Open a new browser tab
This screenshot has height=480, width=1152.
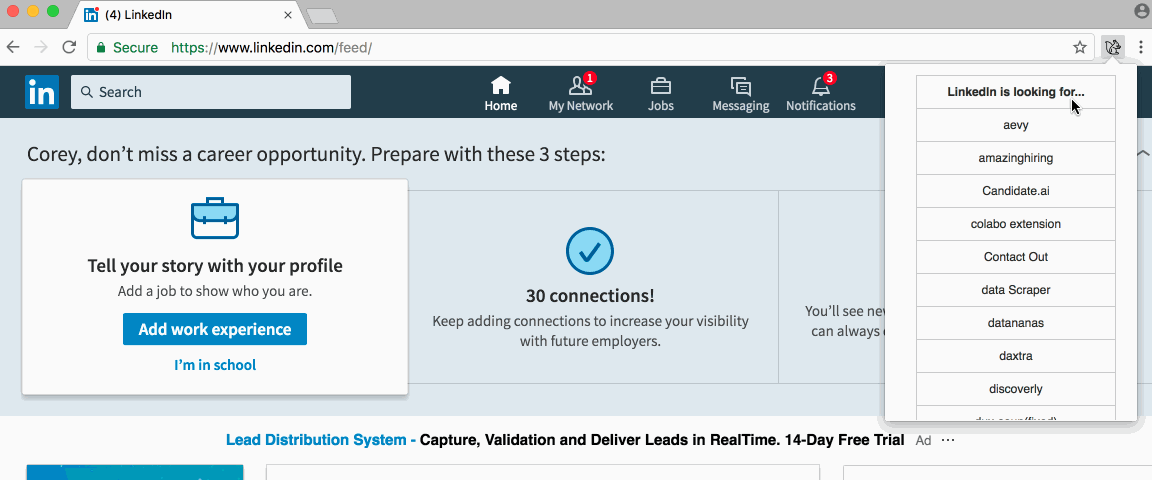pyautogui.click(x=322, y=15)
